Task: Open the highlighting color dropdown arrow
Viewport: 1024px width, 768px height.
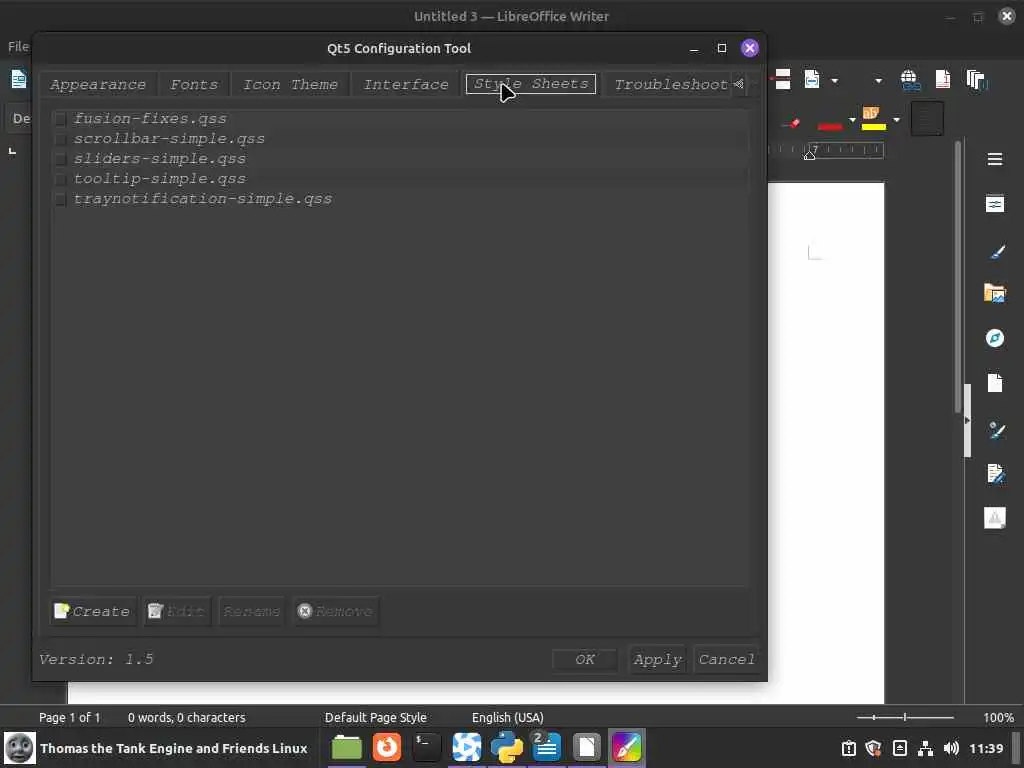Action: point(896,120)
